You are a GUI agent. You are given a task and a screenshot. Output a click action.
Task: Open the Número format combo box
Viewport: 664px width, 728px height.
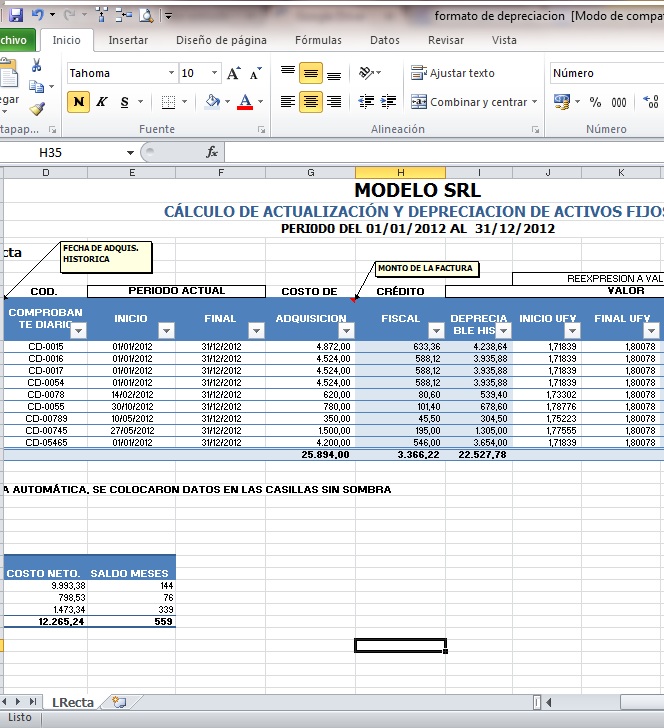pyautogui.click(x=607, y=73)
